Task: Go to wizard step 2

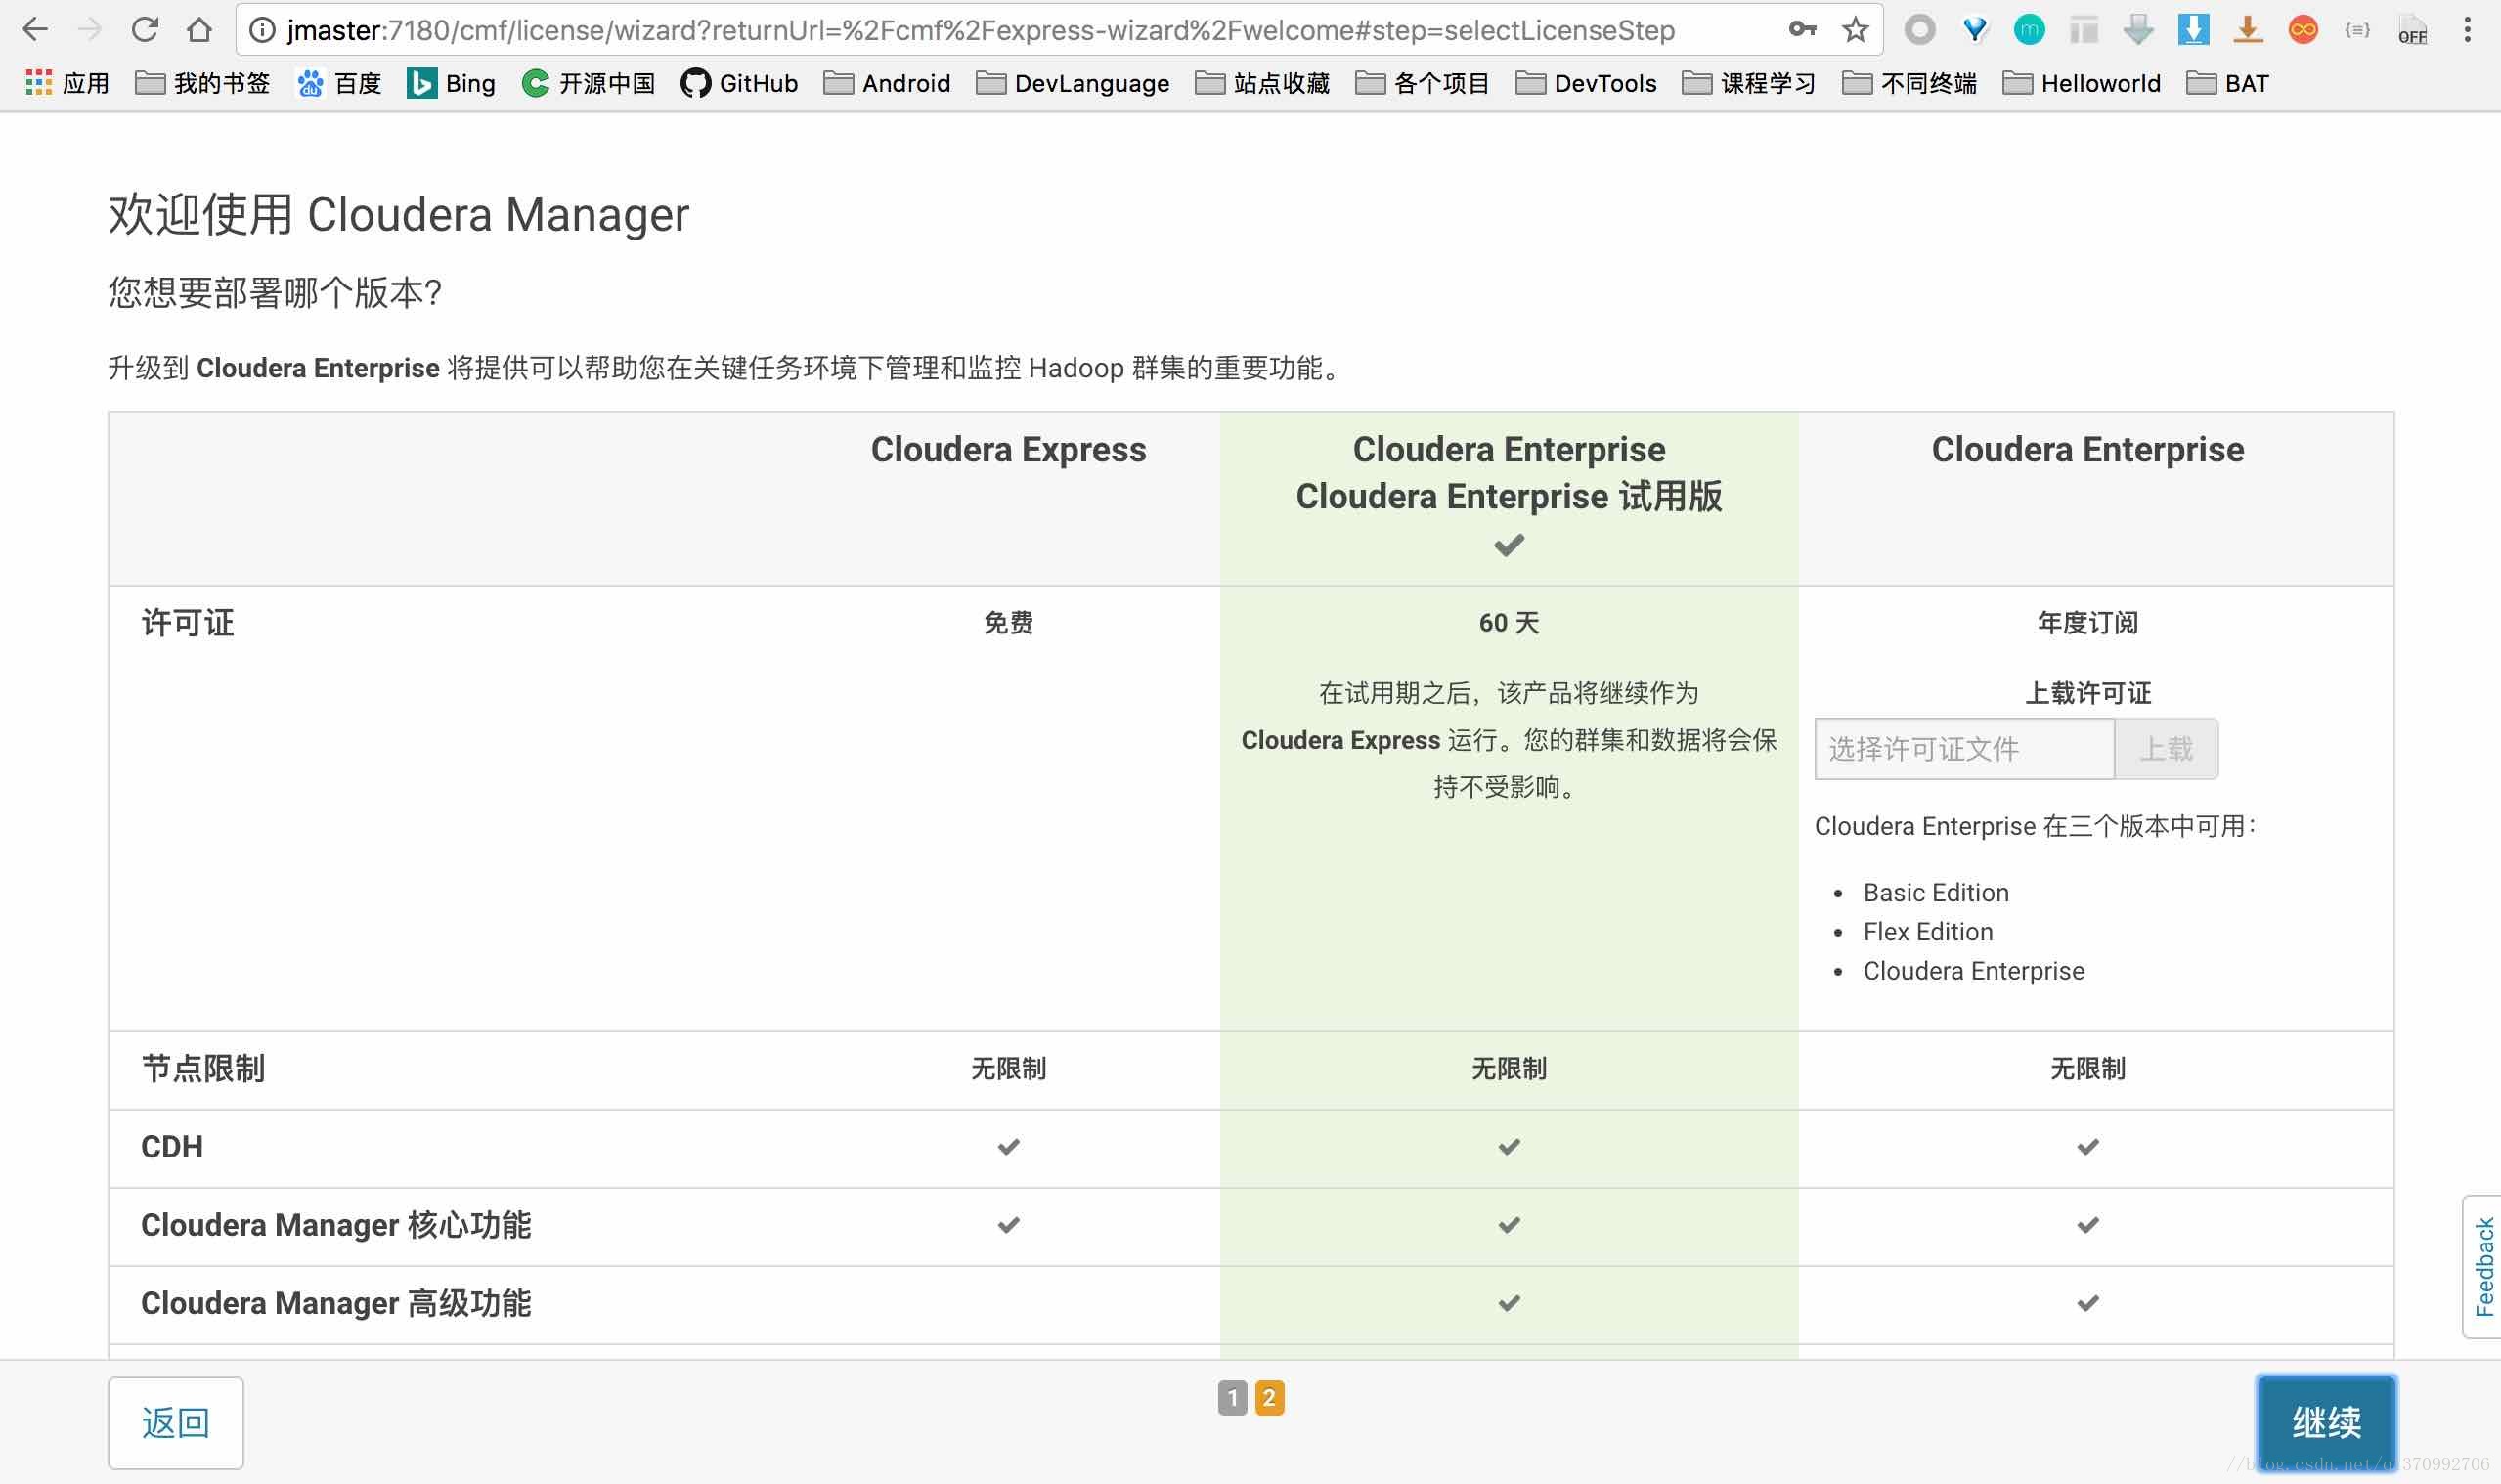Action: pyautogui.click(x=1269, y=1397)
